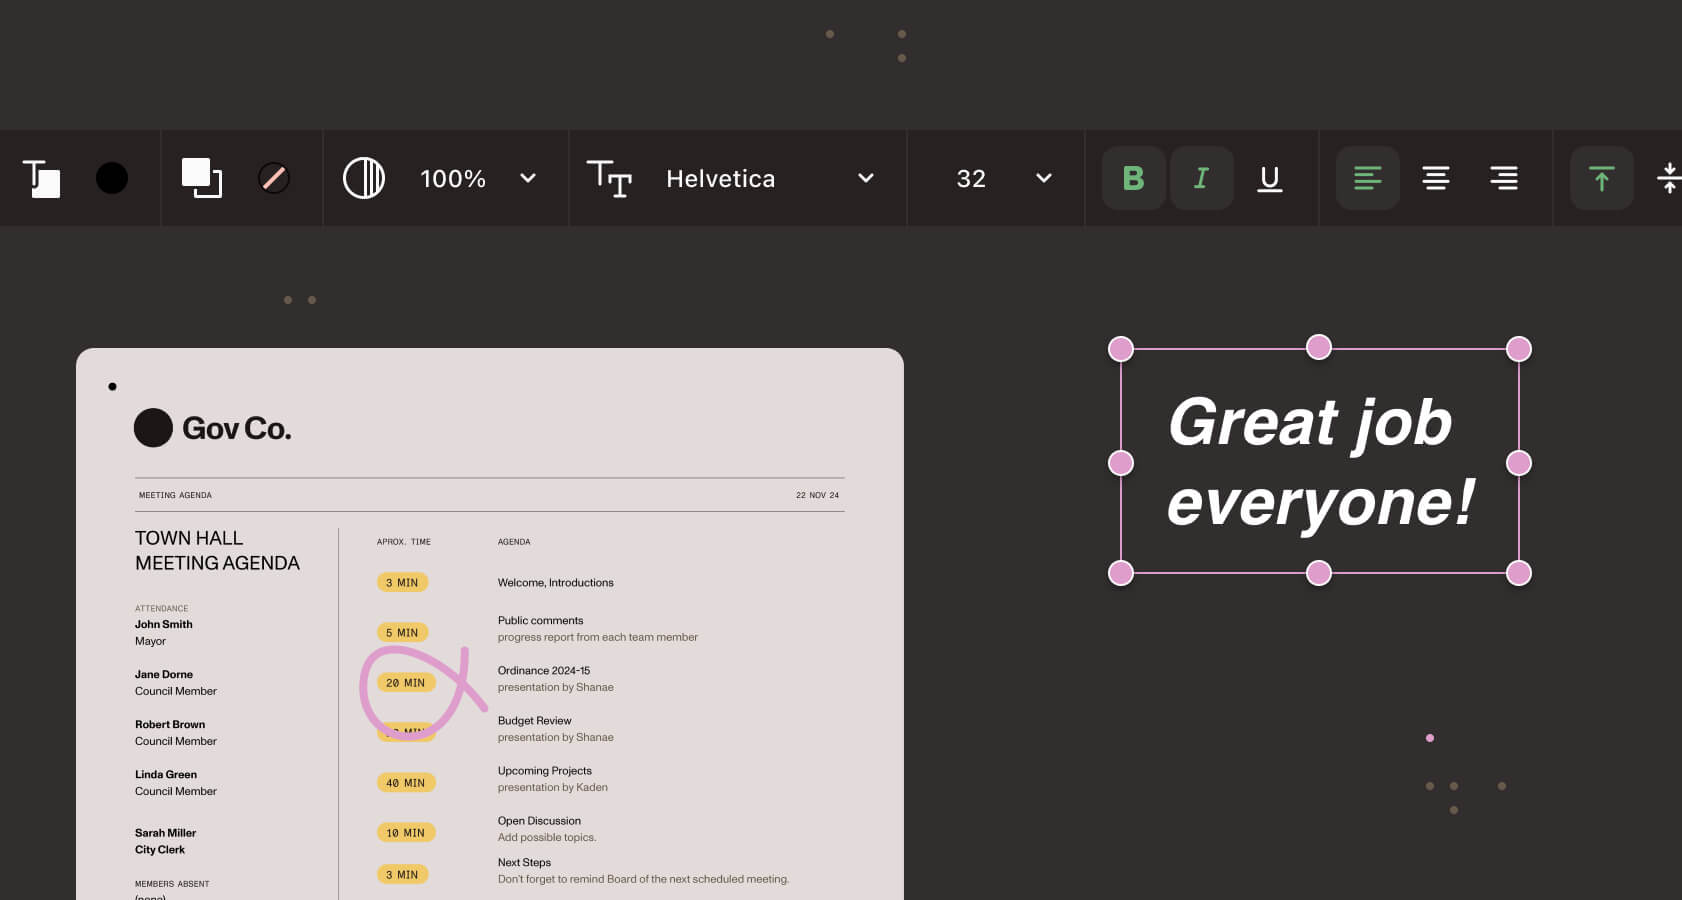1682x900 pixels.
Task: Open the Helvetica font family dropdown
Action: tap(866, 178)
